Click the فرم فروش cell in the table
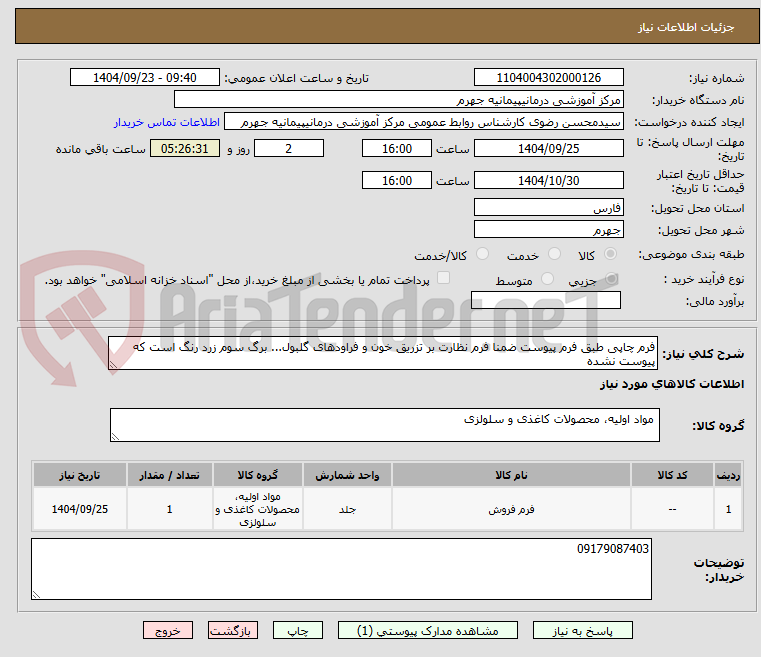Image resolution: width=761 pixels, height=657 pixels. (511, 509)
